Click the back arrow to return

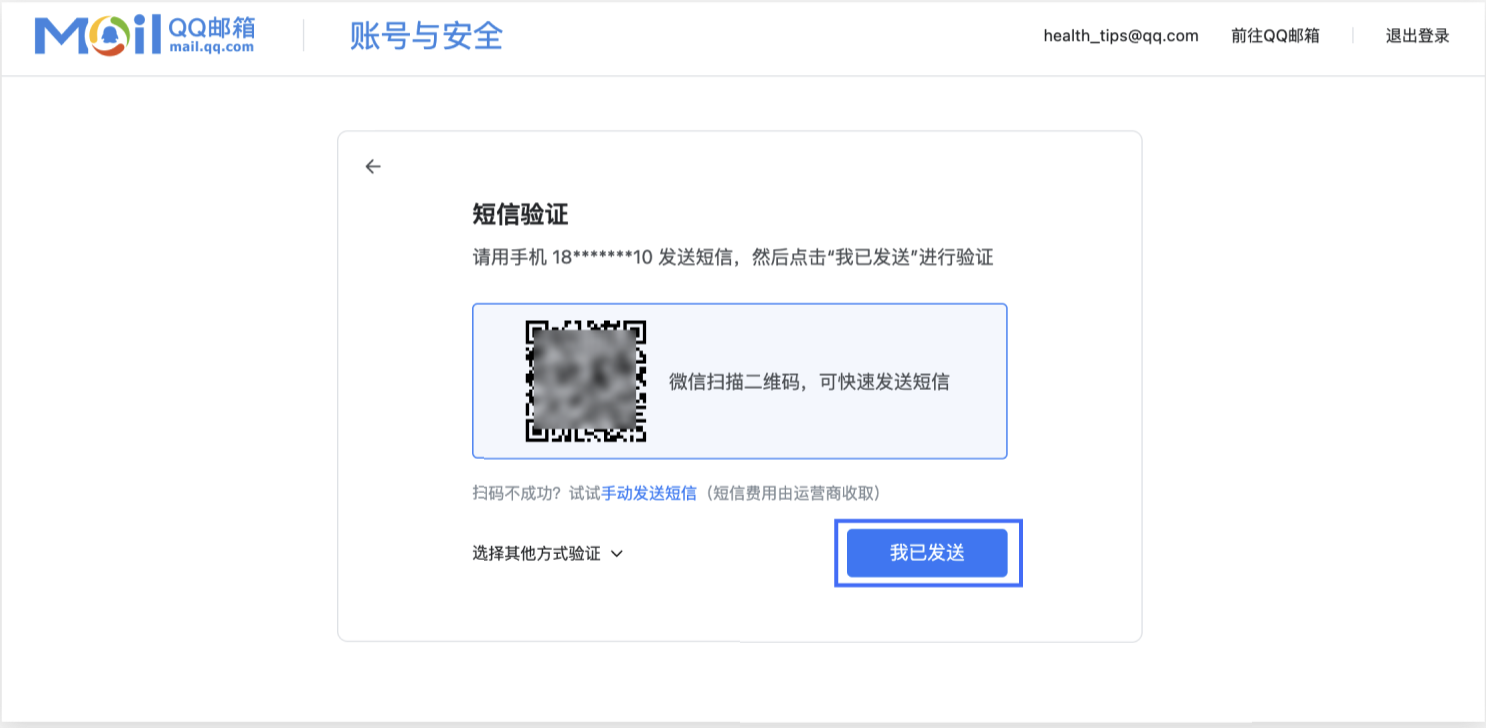[373, 166]
